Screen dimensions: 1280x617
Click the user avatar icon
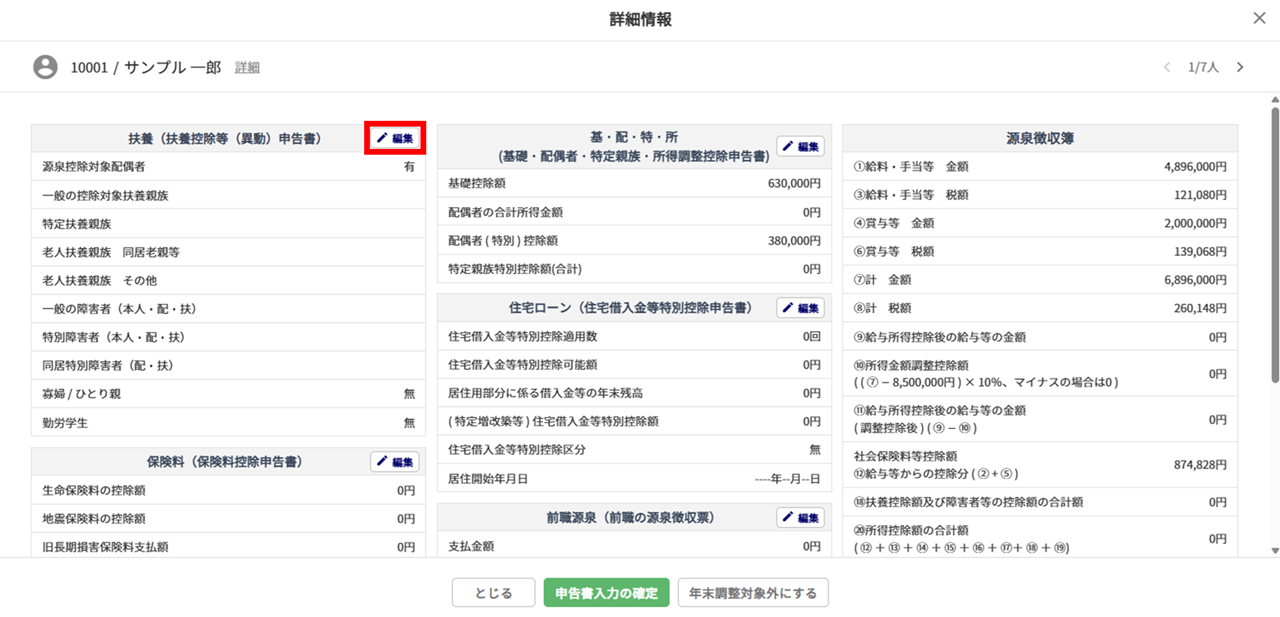45,67
